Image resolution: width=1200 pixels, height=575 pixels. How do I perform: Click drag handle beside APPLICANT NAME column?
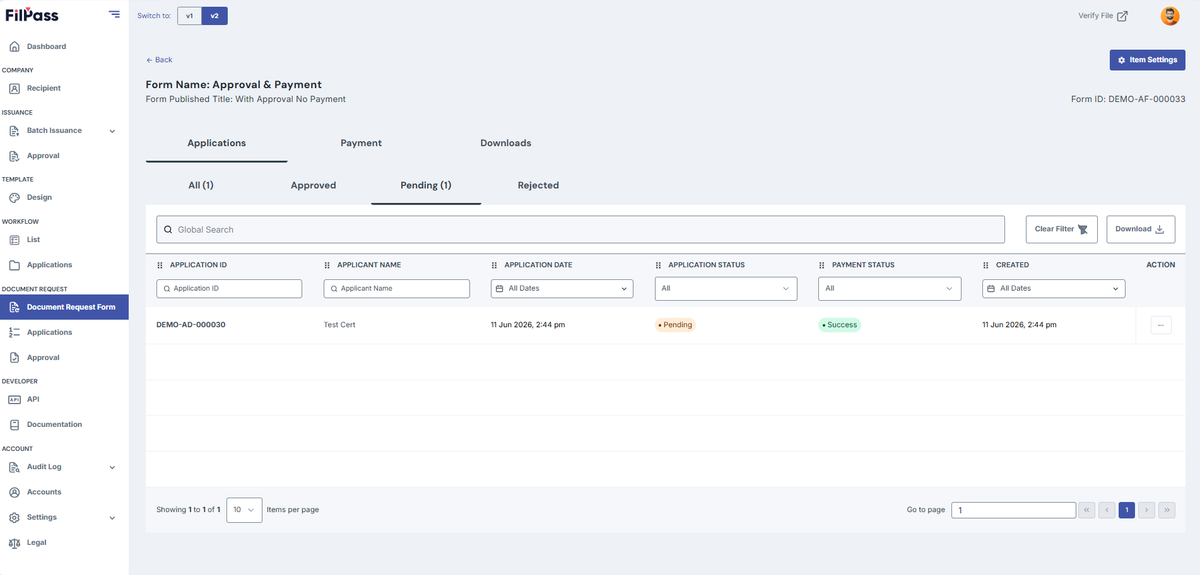coord(327,265)
